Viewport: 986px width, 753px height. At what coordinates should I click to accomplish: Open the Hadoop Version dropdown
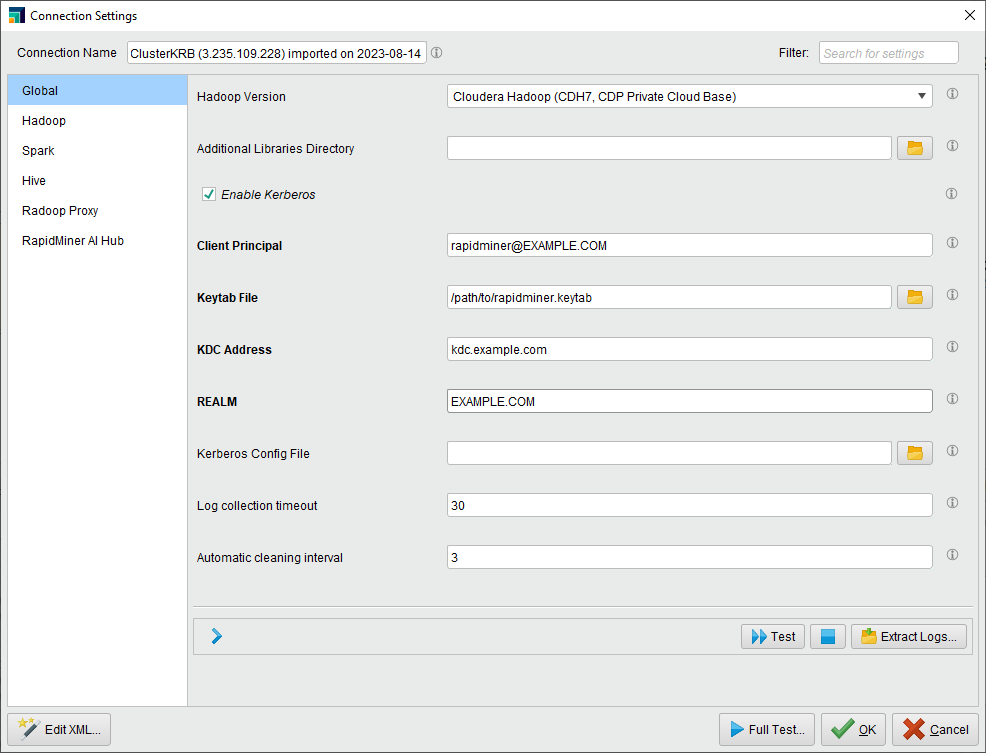[x=689, y=96]
